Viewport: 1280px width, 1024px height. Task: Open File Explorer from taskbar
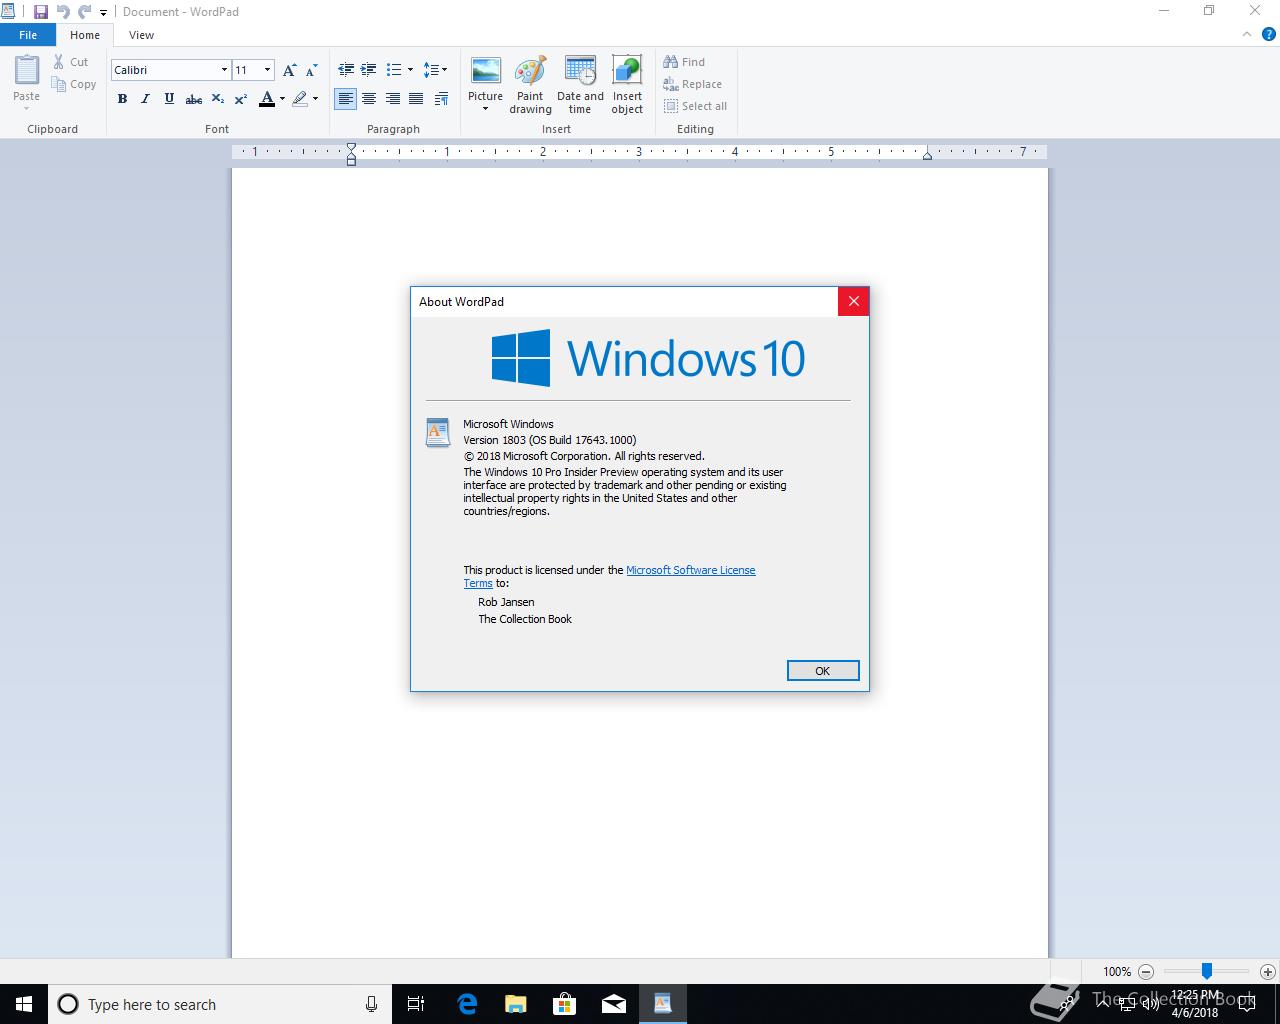point(516,1004)
